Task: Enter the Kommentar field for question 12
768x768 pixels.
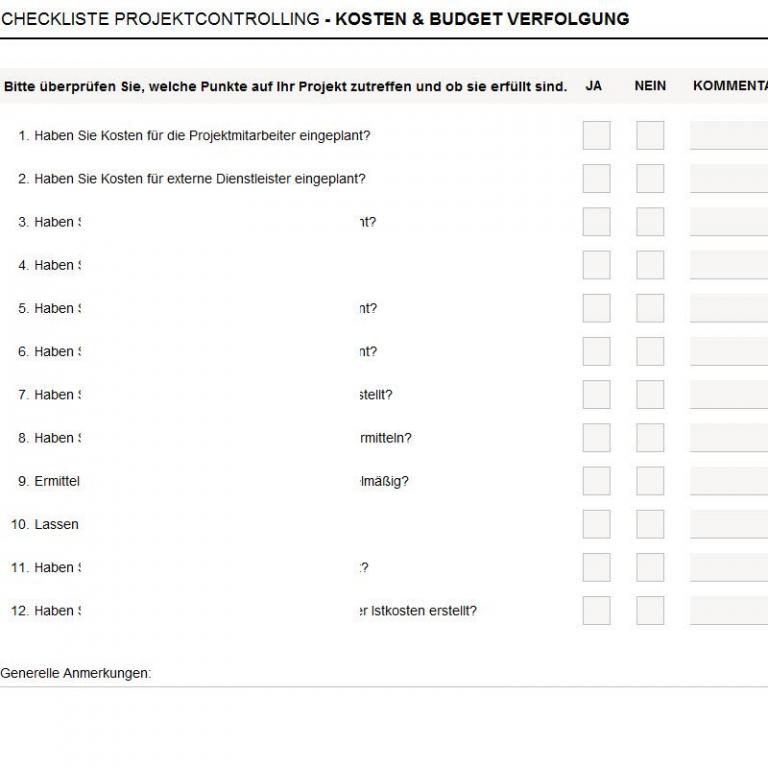Action: pos(729,610)
